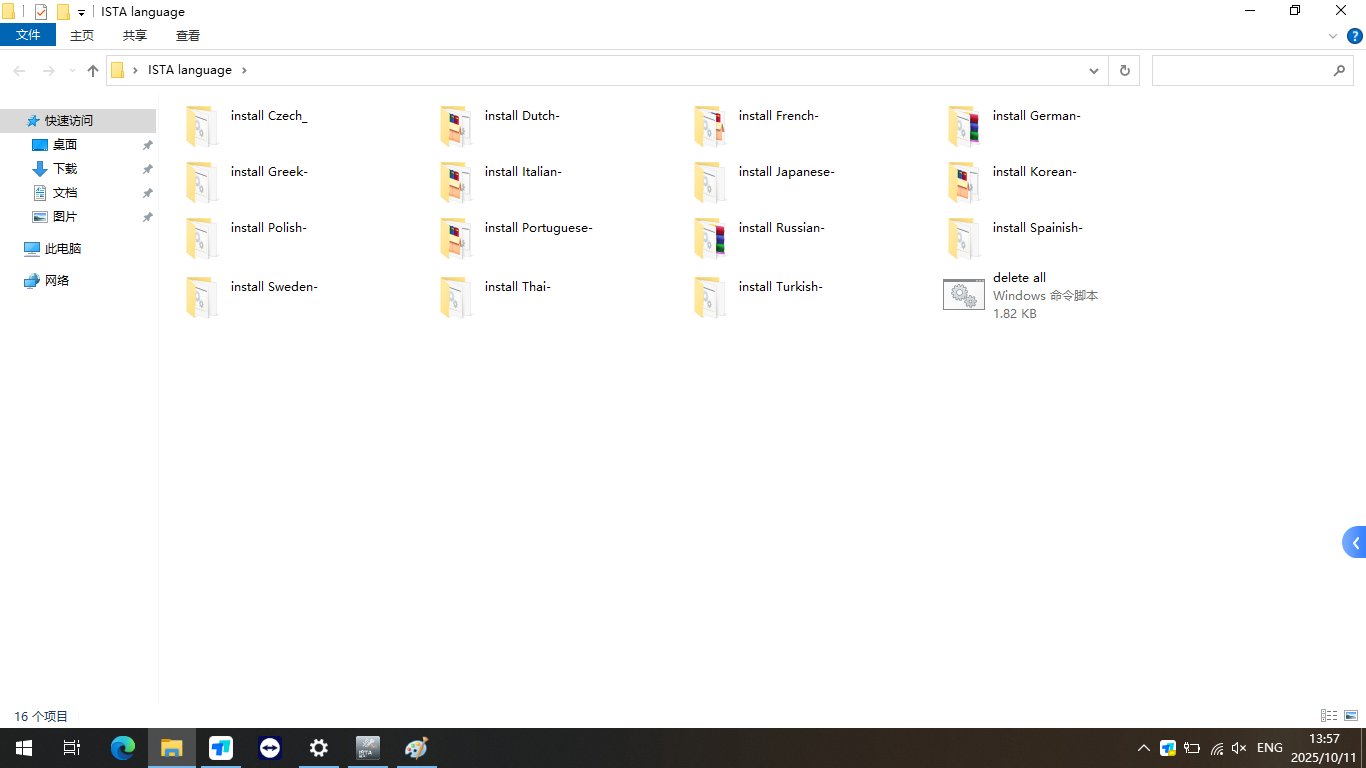Expand the ribbon with the chevron
Image resolution: width=1366 pixels, height=768 pixels.
tap(1333, 36)
